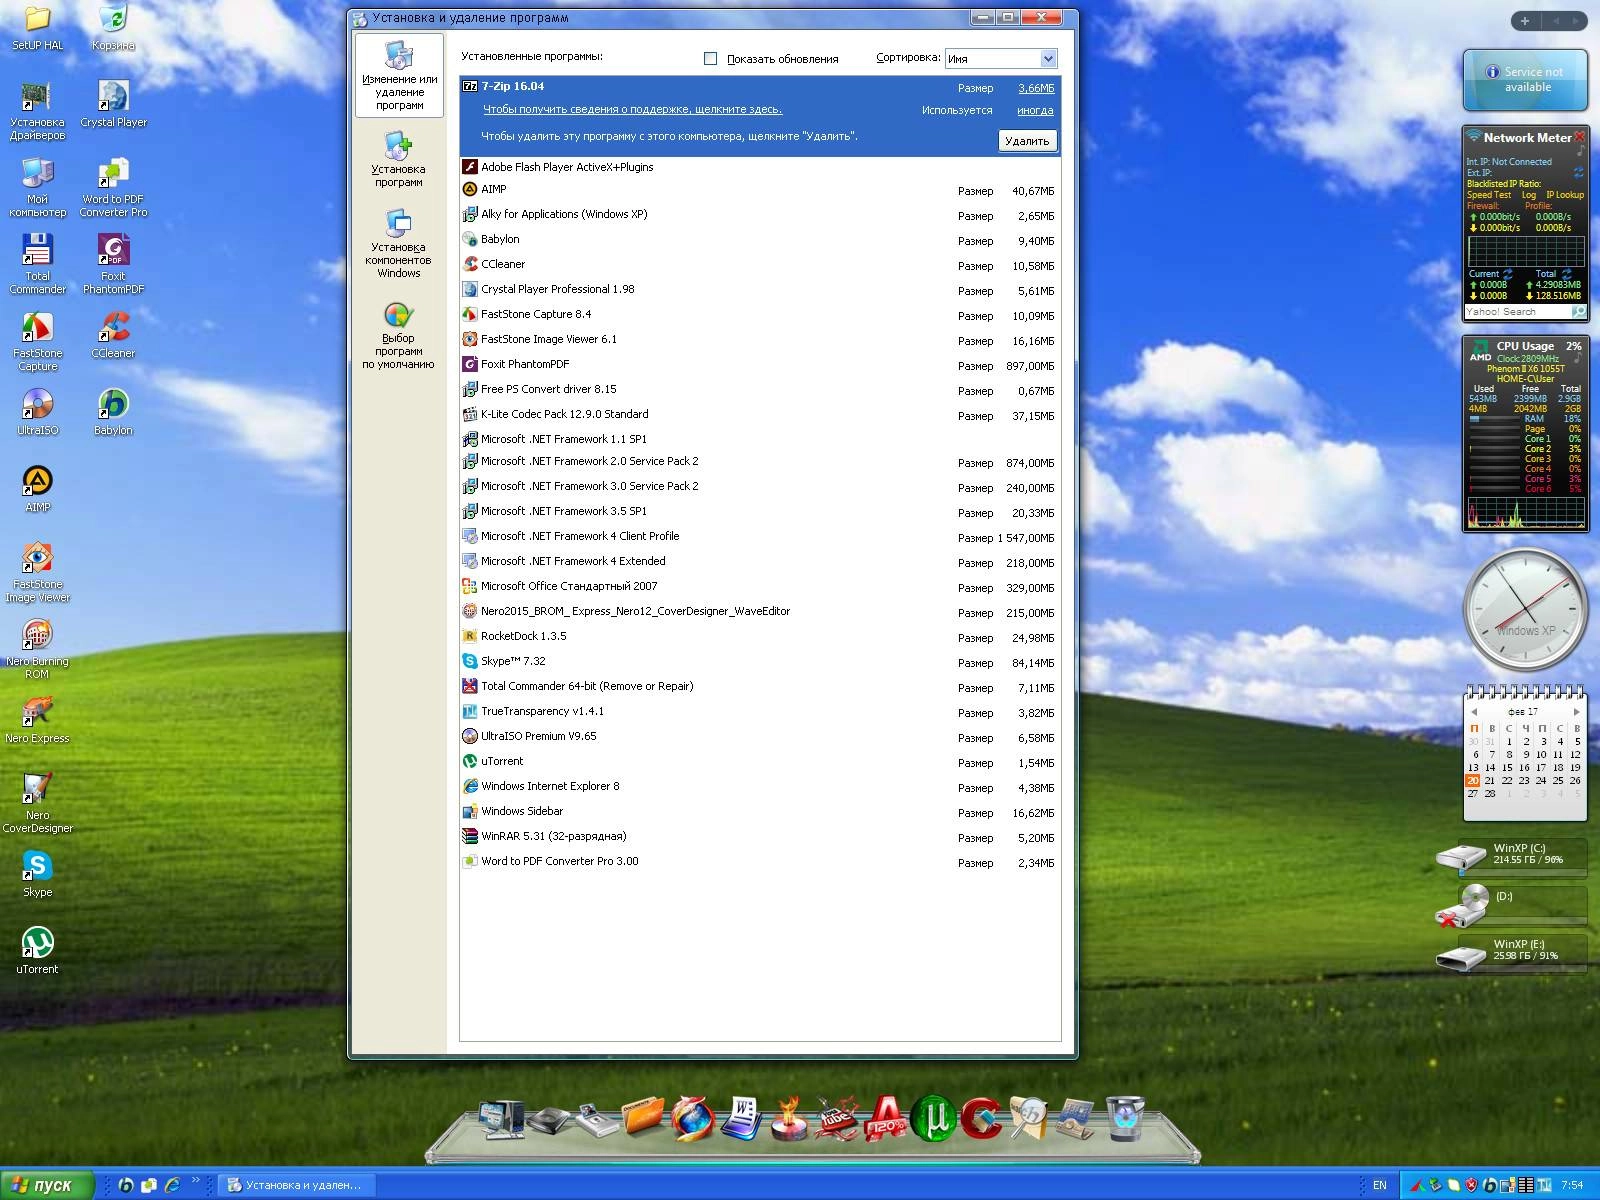Select Skype 7.32 in the programs list

[760, 662]
